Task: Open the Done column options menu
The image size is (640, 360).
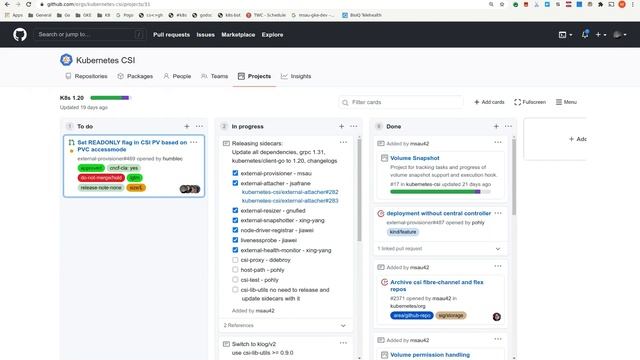Action: pyautogui.click(x=508, y=127)
